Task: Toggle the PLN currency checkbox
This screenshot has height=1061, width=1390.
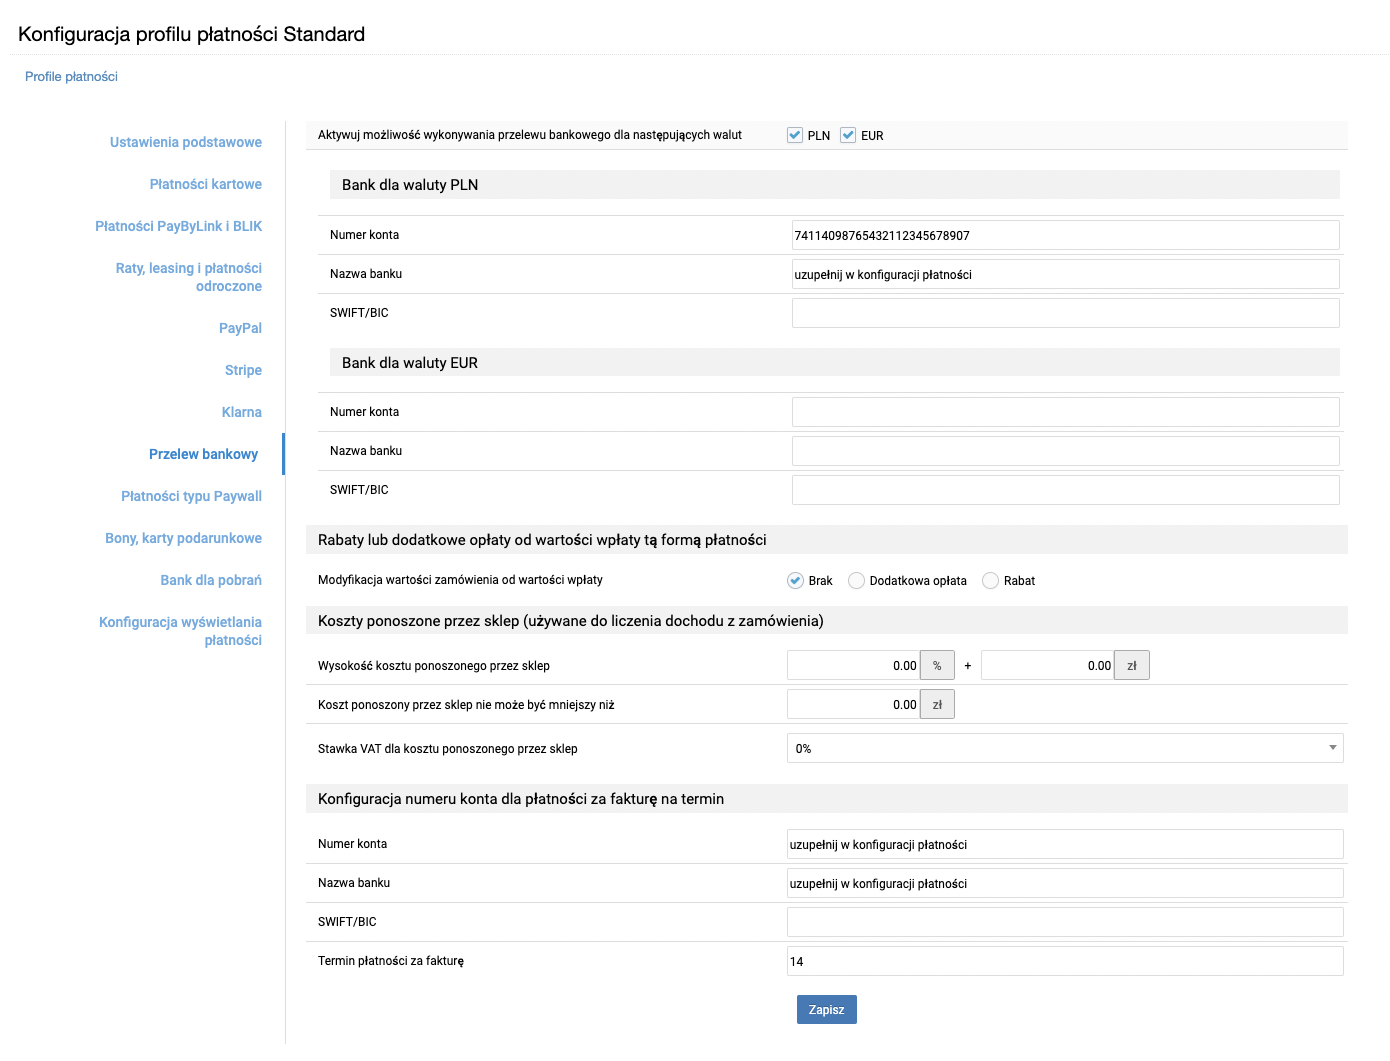Action: (795, 135)
